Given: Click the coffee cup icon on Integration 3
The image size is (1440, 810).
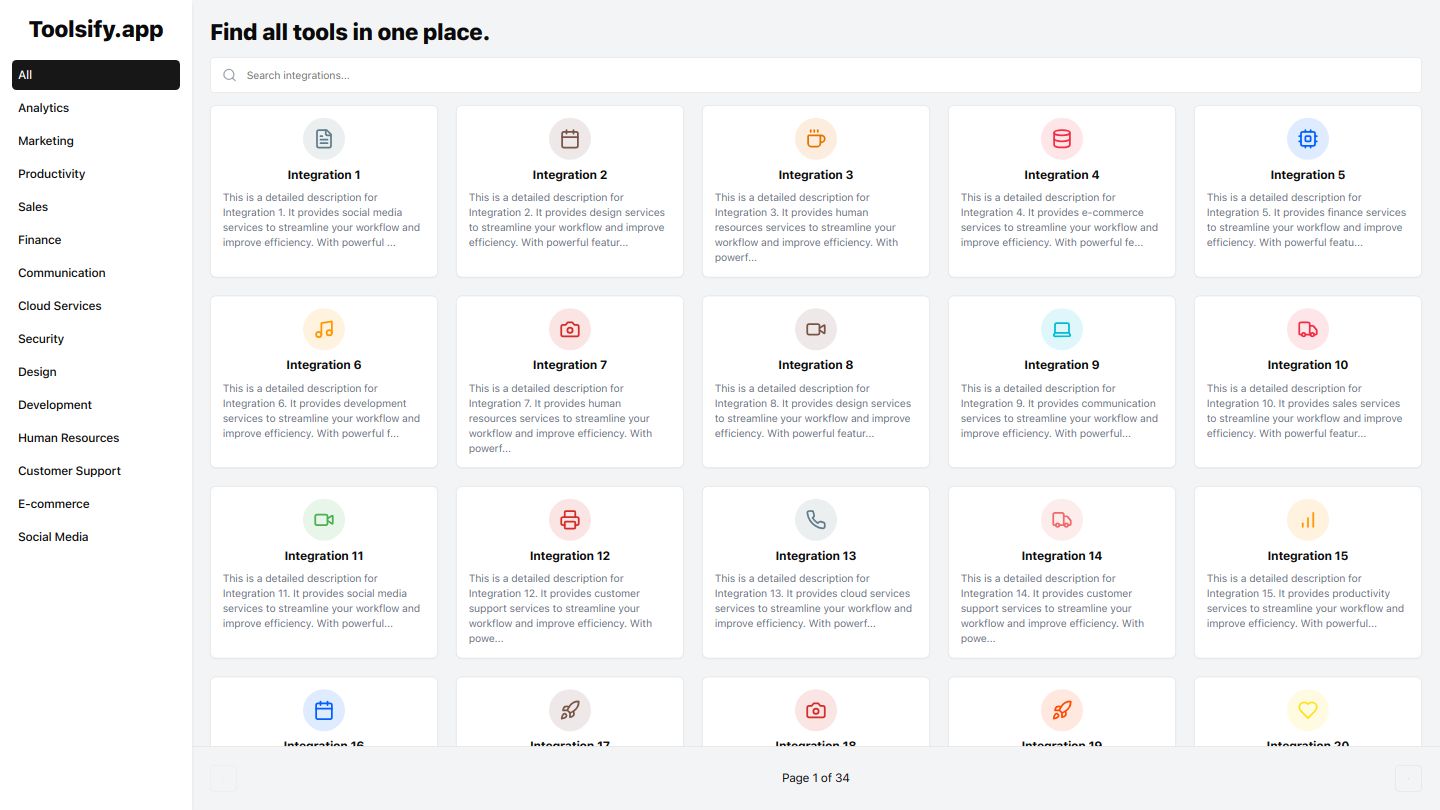Looking at the screenshot, I should 816,139.
